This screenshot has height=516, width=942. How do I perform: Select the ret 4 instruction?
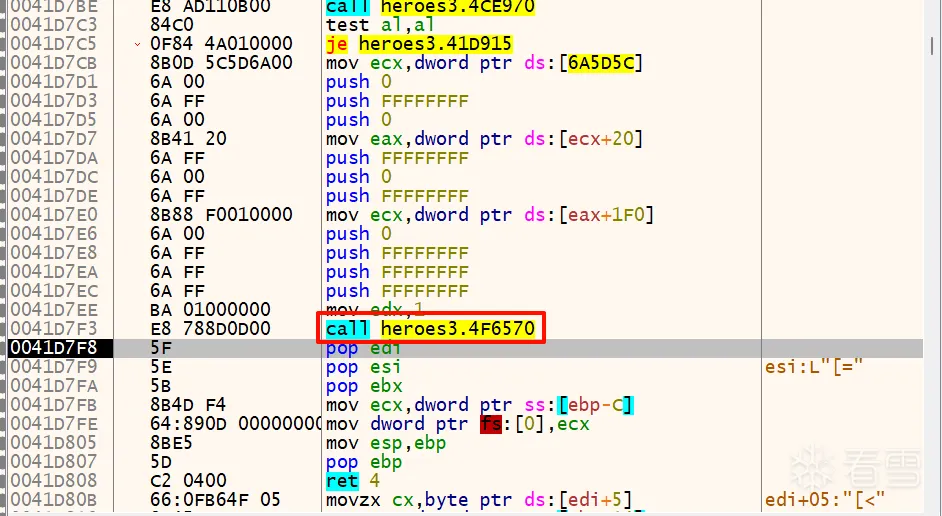pyautogui.click(x=348, y=481)
